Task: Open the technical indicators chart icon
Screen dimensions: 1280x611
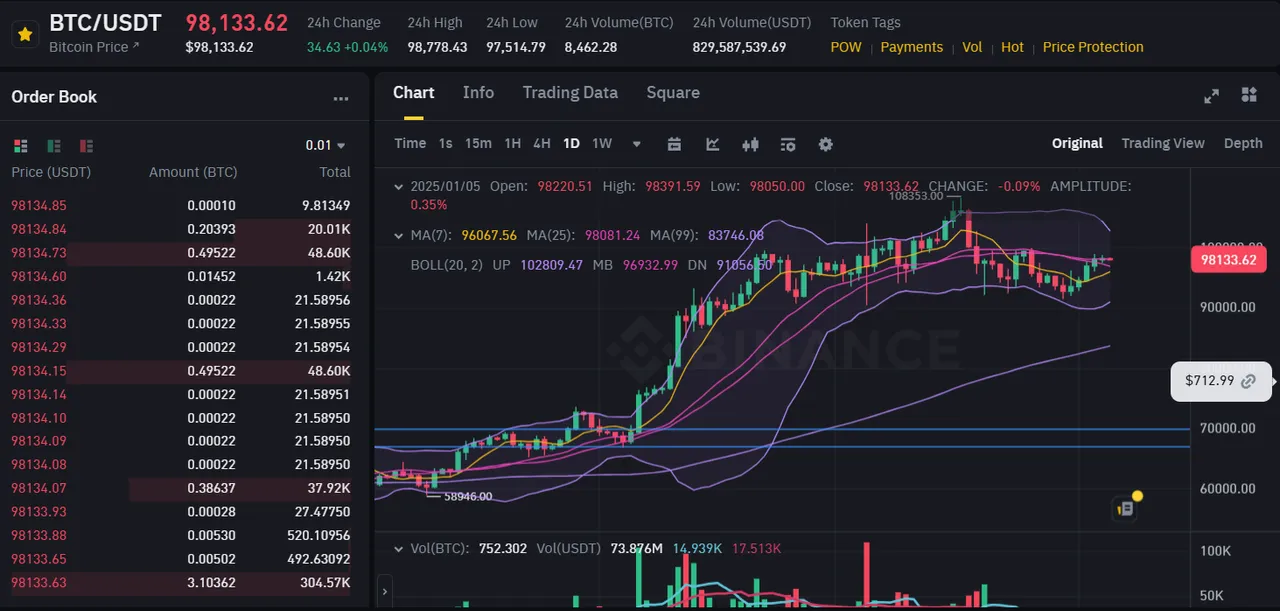Action: click(713, 144)
